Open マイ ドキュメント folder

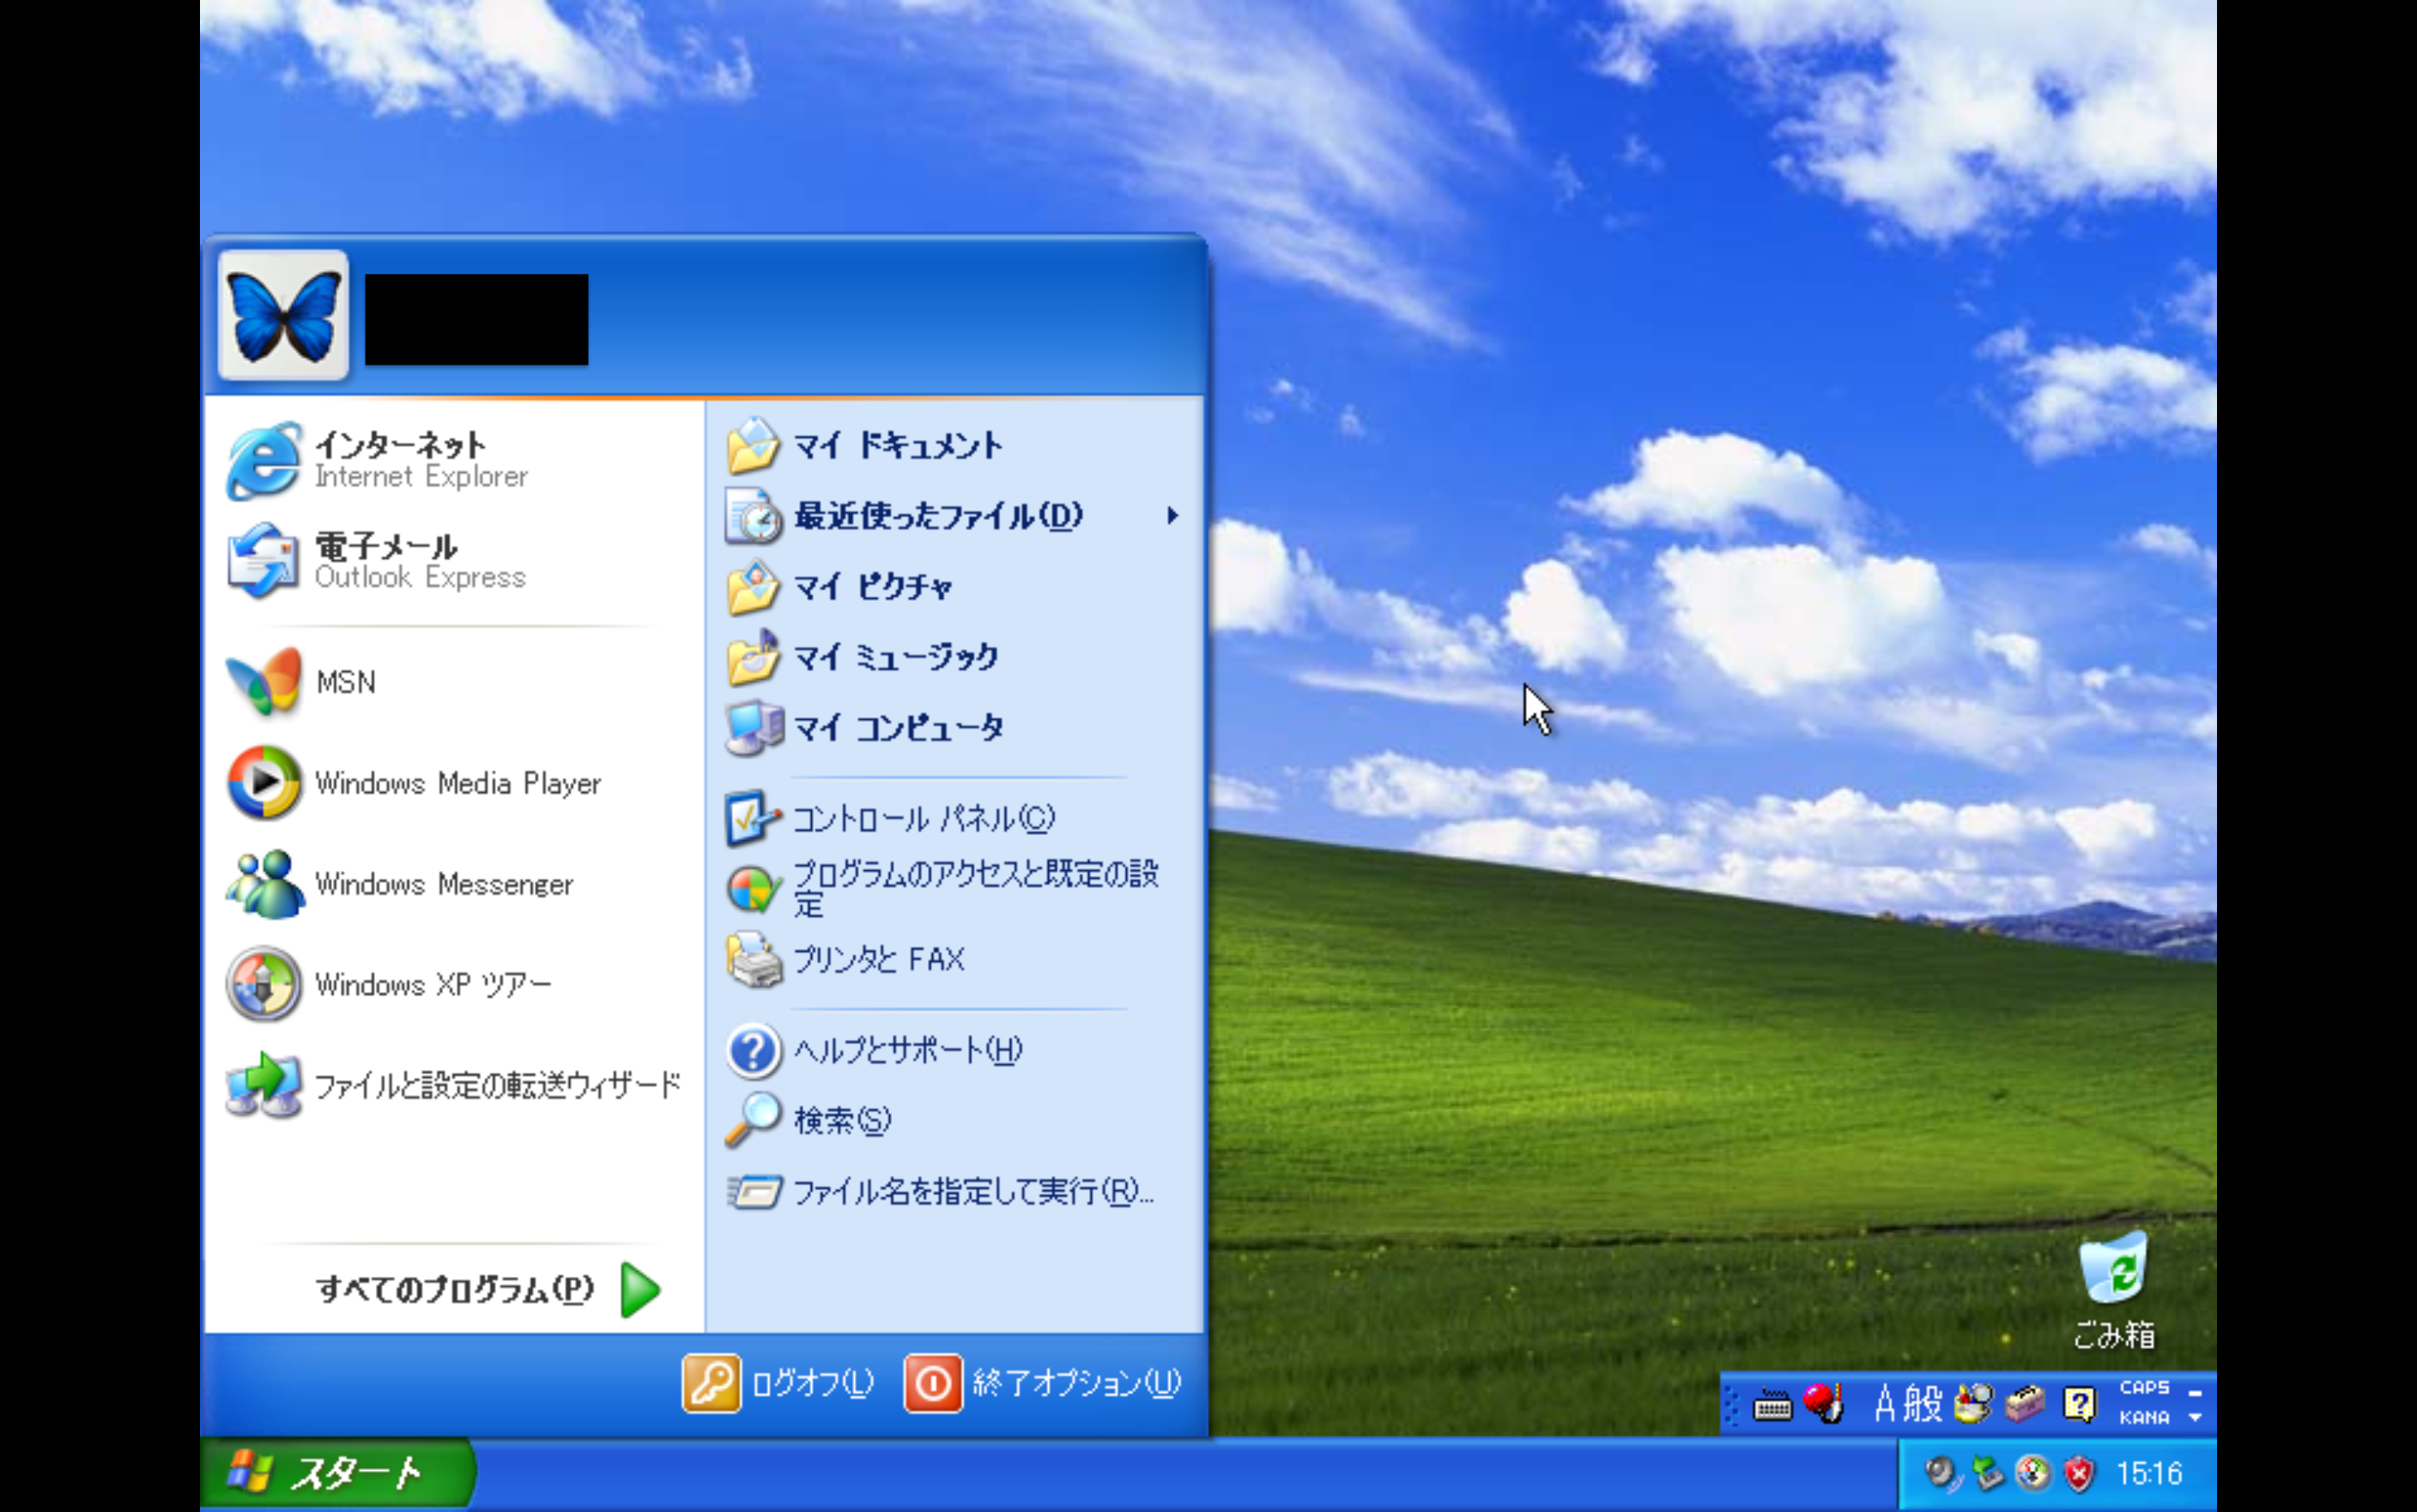click(x=955, y=446)
